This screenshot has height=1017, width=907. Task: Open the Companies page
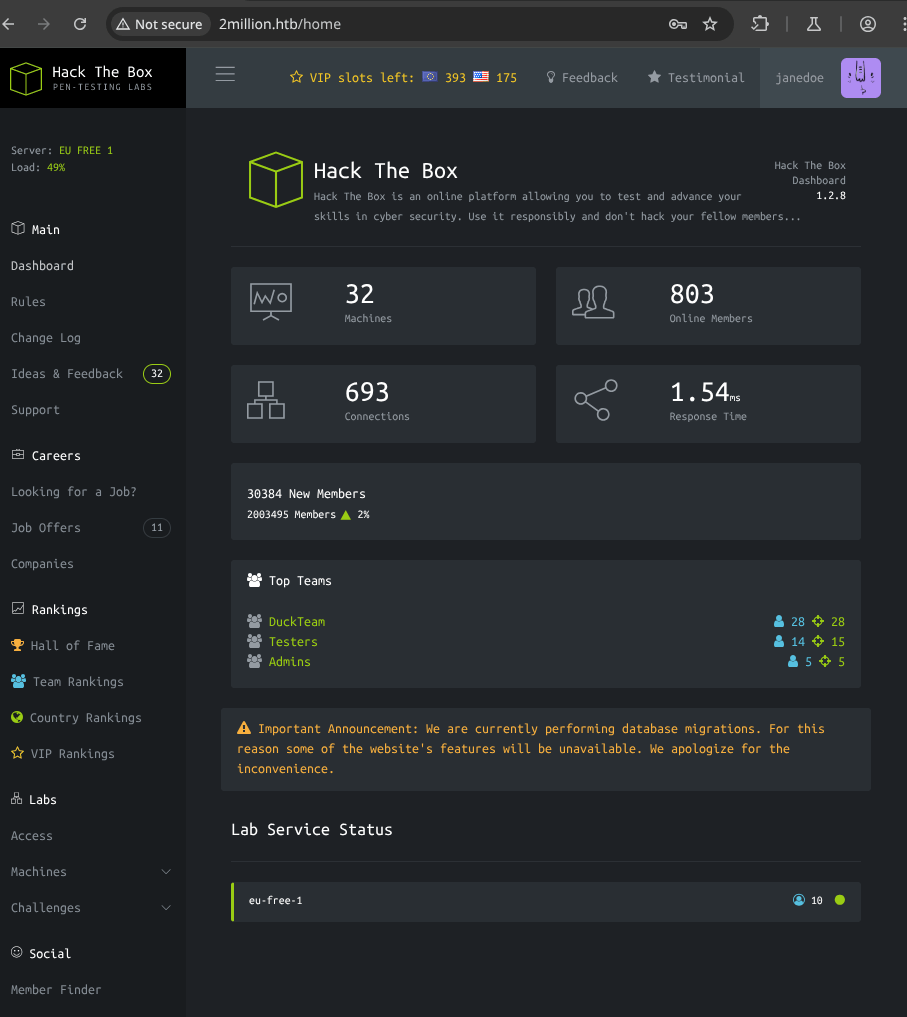click(42, 564)
